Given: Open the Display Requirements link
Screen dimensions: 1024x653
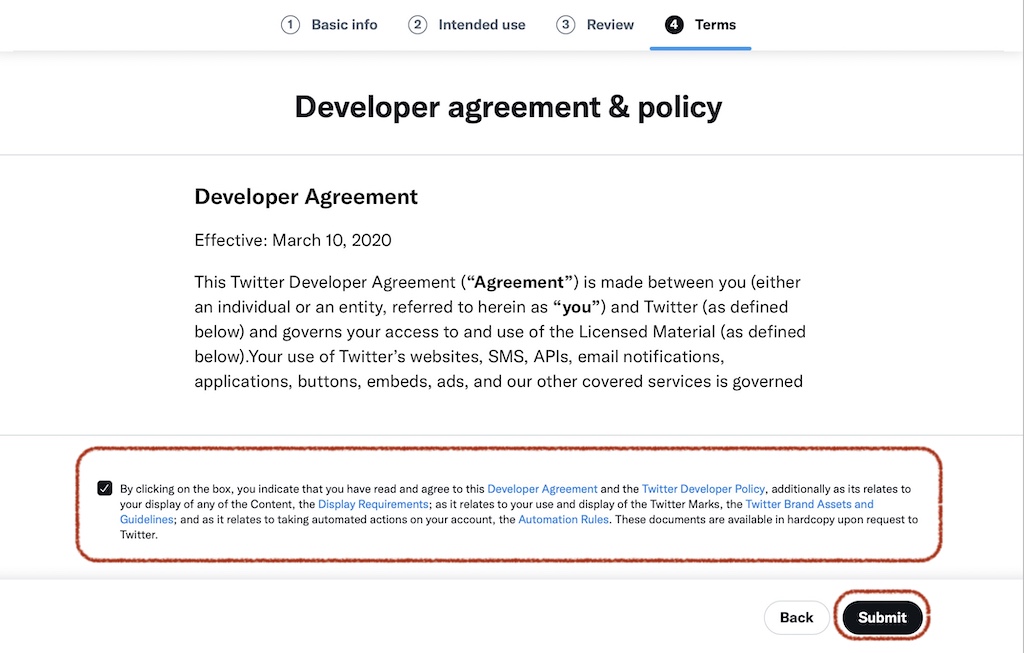Looking at the screenshot, I should tap(373, 504).
